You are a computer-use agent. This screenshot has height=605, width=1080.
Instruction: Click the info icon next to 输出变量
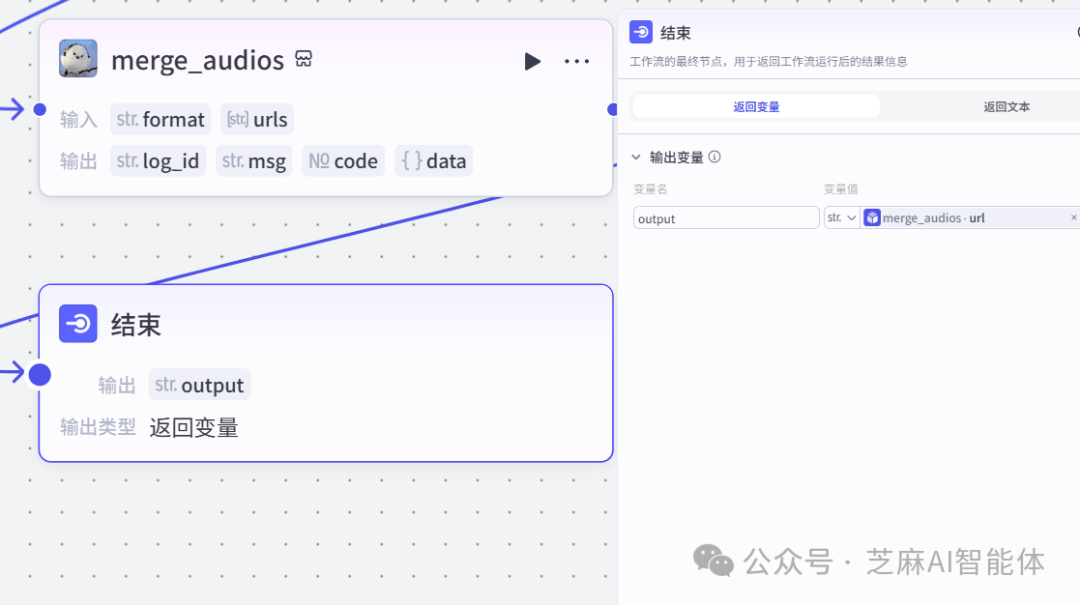[x=714, y=157]
